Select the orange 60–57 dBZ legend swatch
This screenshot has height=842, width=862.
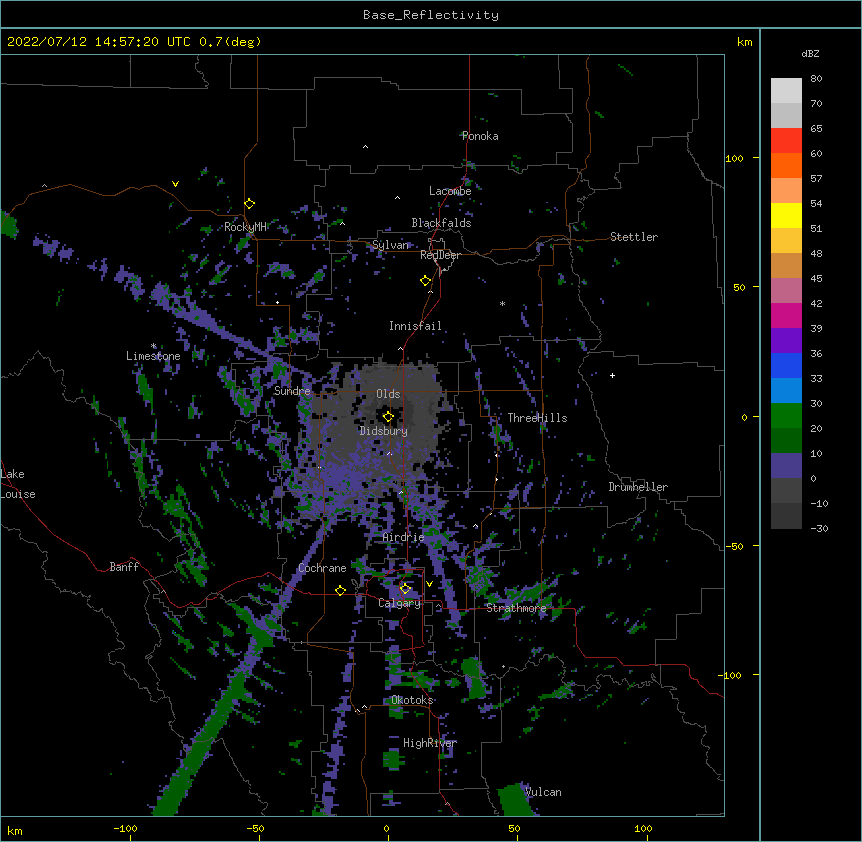[786, 165]
